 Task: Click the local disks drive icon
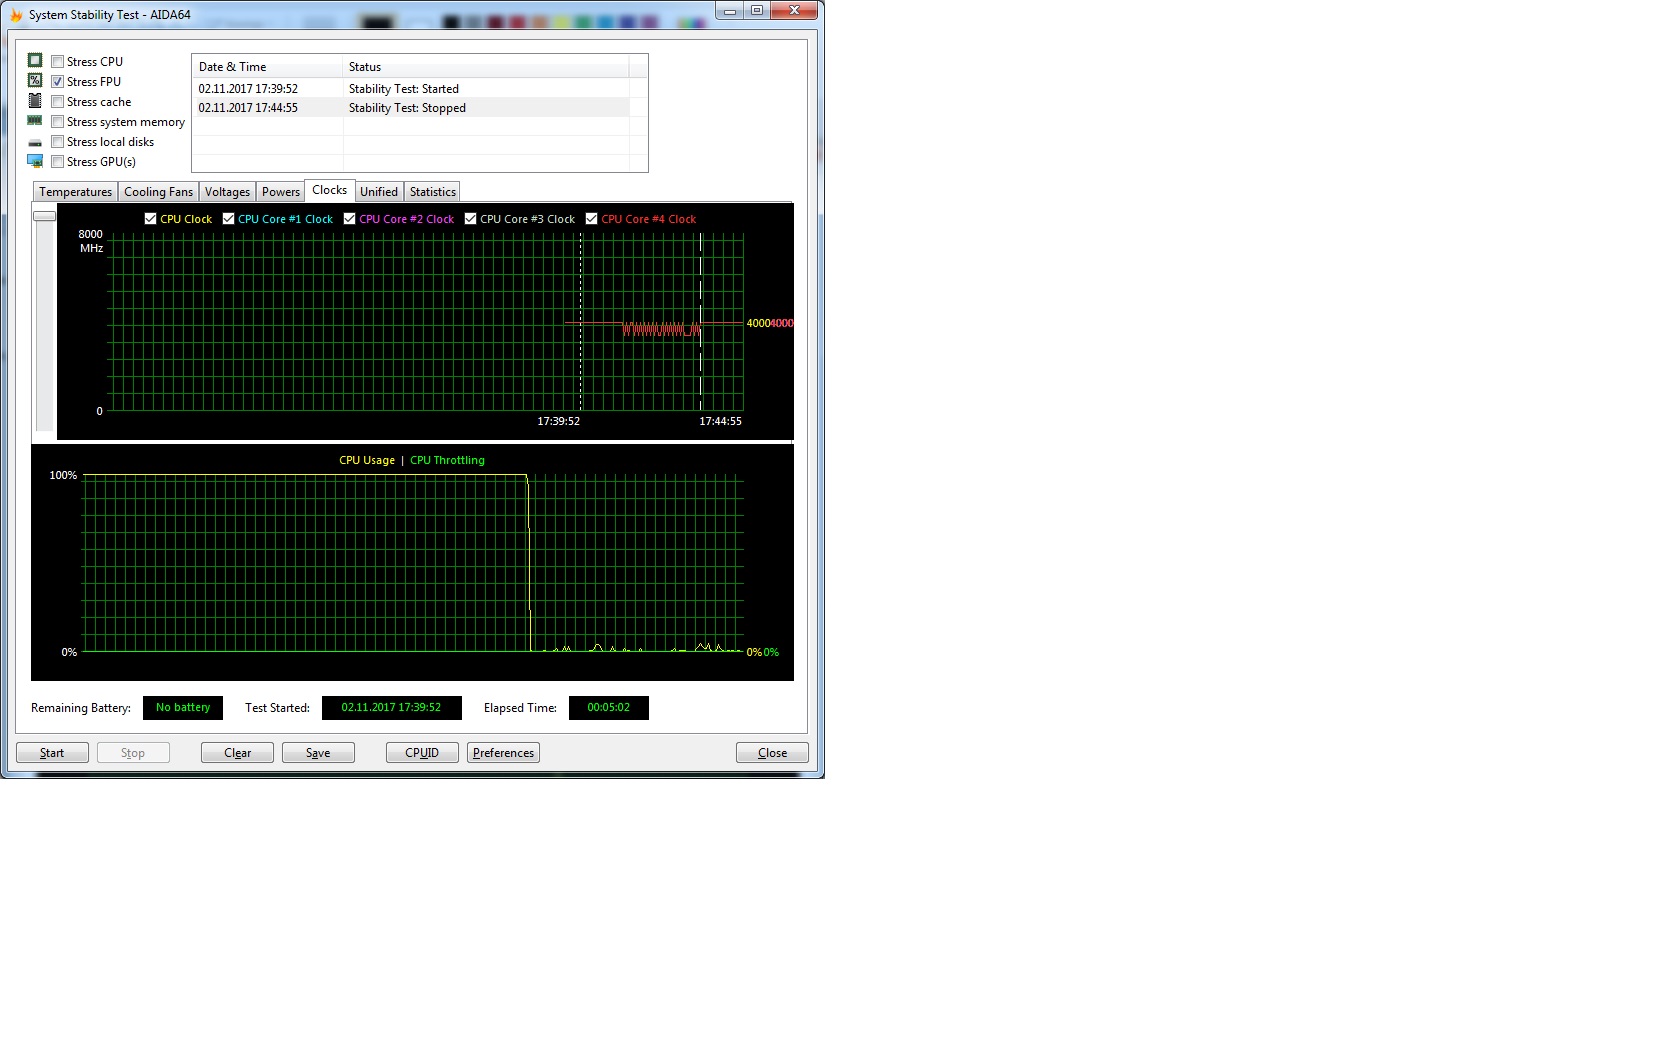point(35,142)
